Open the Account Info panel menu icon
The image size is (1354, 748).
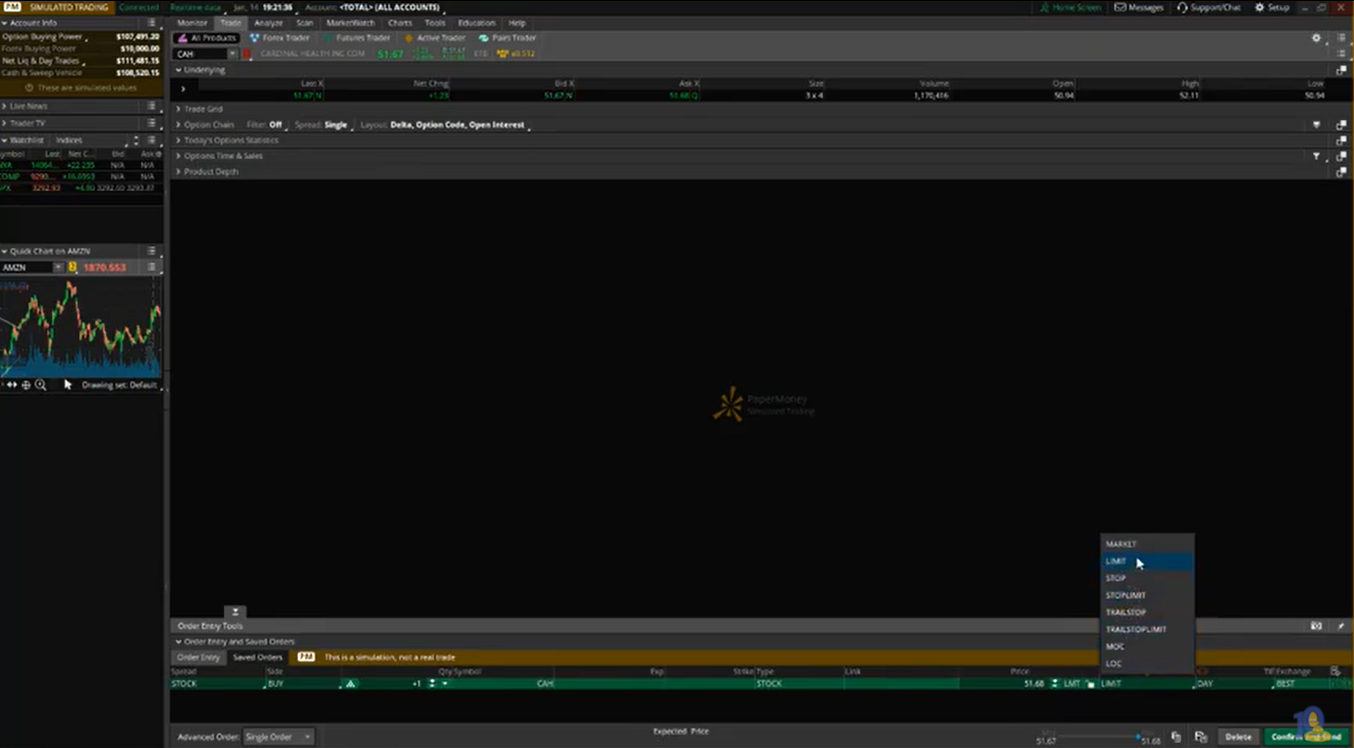coord(152,22)
